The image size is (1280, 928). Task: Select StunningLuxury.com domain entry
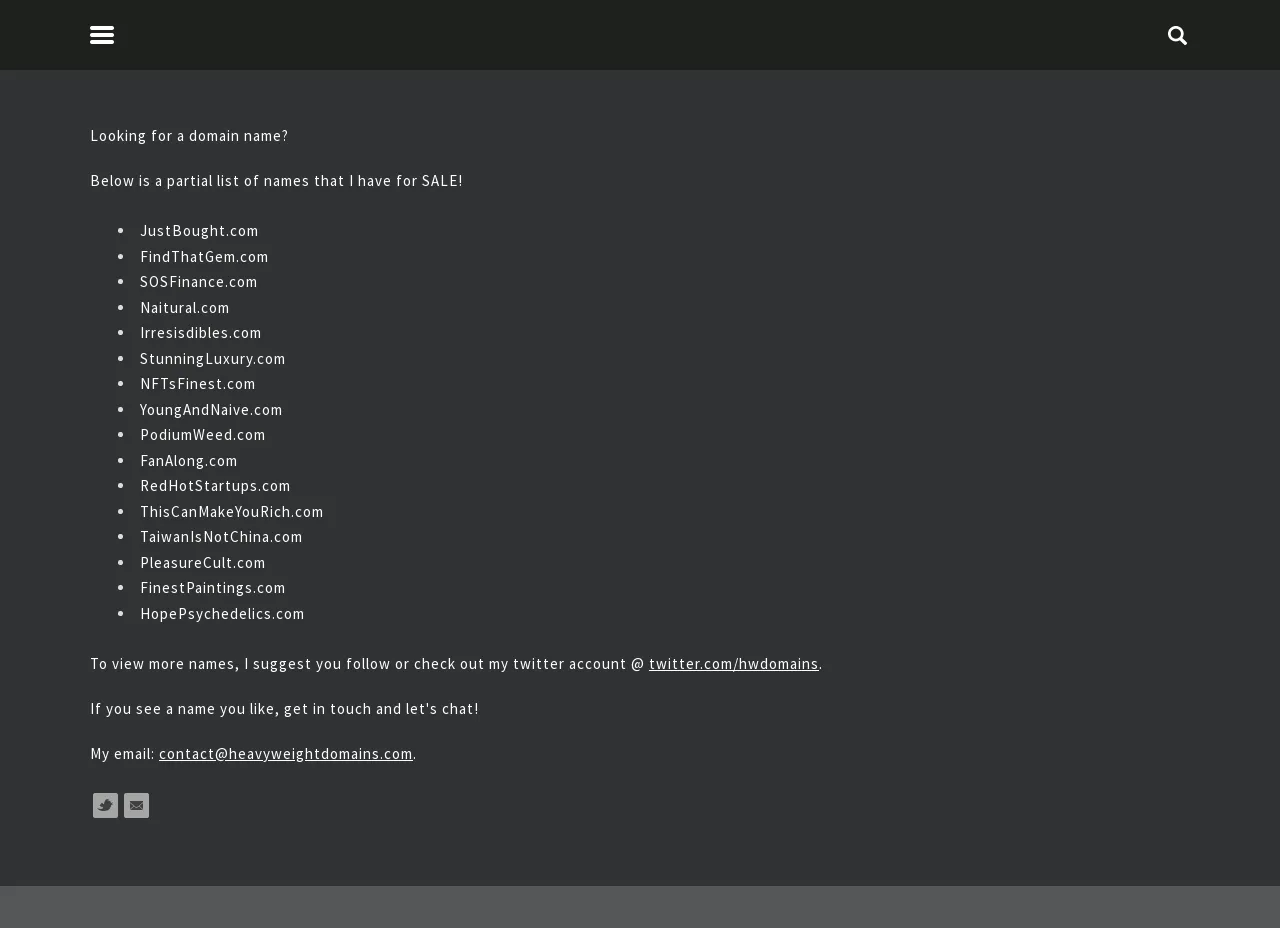tap(213, 359)
